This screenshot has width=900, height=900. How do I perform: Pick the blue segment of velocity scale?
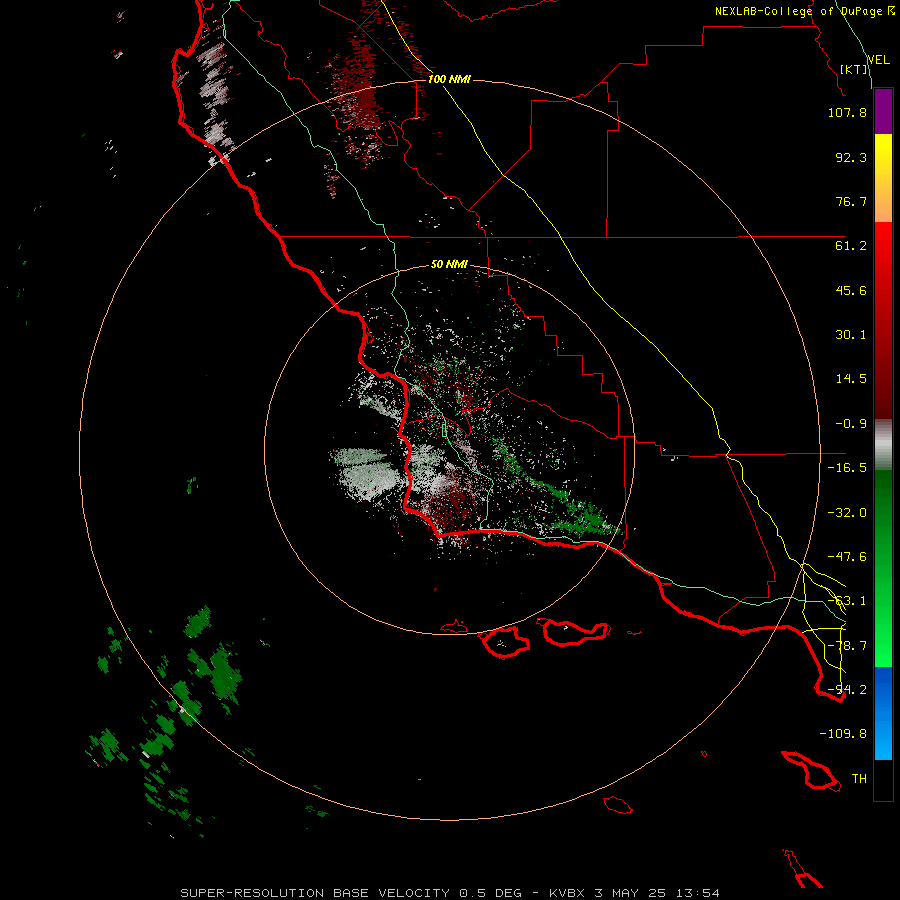pyautogui.click(x=883, y=713)
